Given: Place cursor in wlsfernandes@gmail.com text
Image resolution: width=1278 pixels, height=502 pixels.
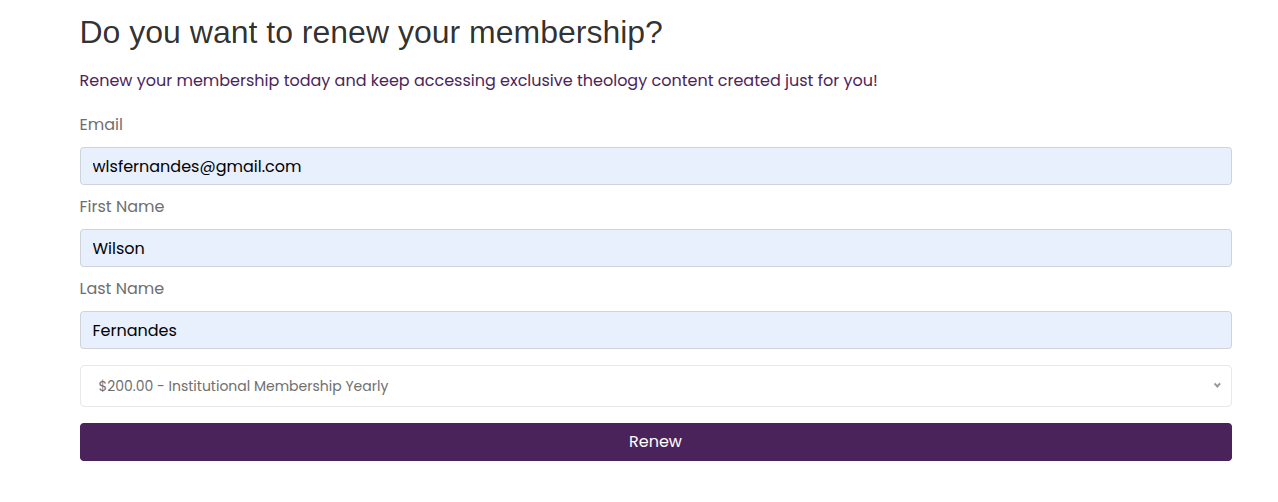Looking at the screenshot, I should coord(197,166).
